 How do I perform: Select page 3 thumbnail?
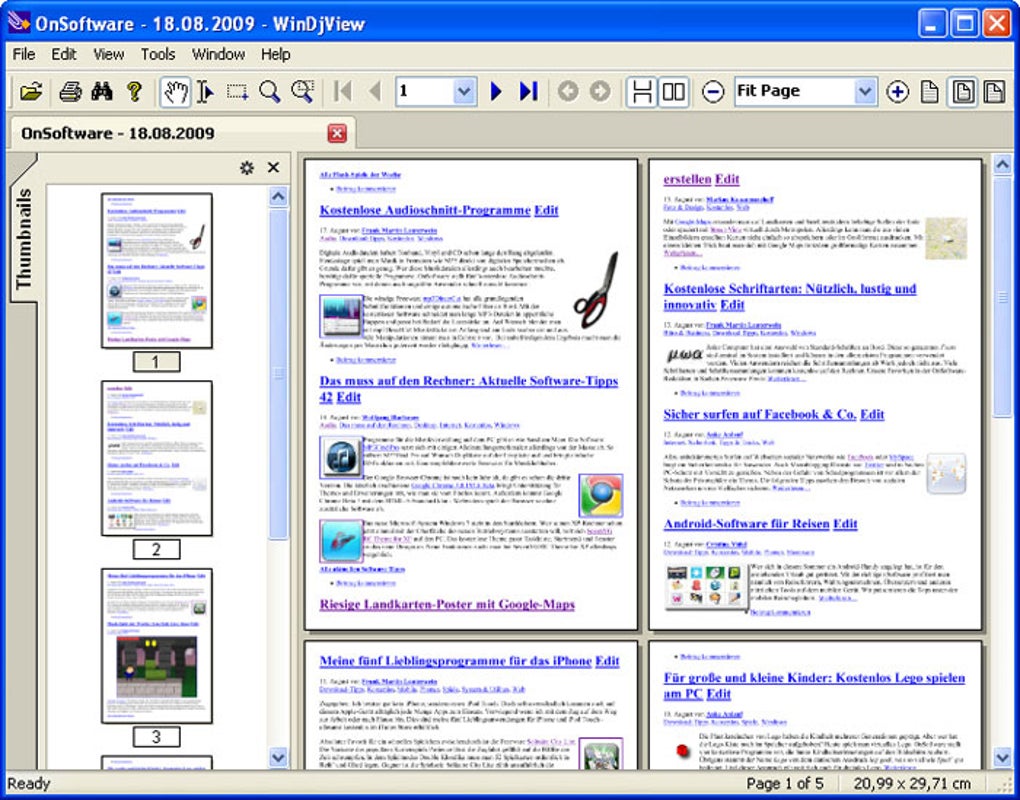pyautogui.click(x=157, y=646)
